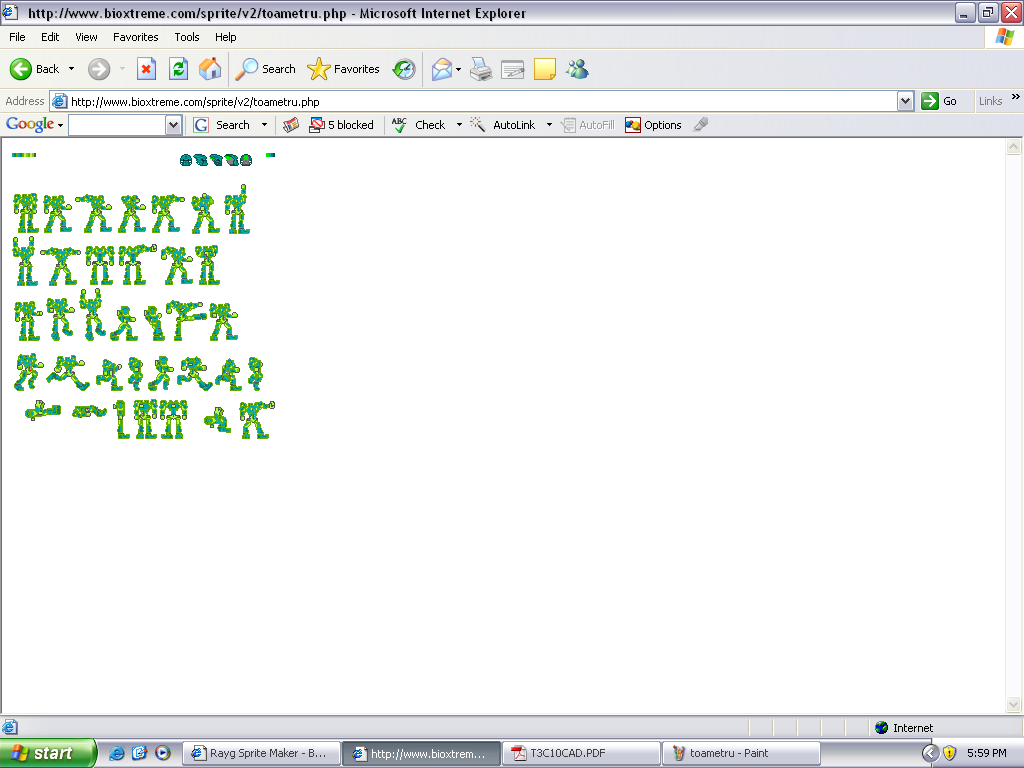Image resolution: width=1024 pixels, height=768 pixels.
Task: Switch to toametru - Paint taskbar item
Action: (x=741, y=753)
